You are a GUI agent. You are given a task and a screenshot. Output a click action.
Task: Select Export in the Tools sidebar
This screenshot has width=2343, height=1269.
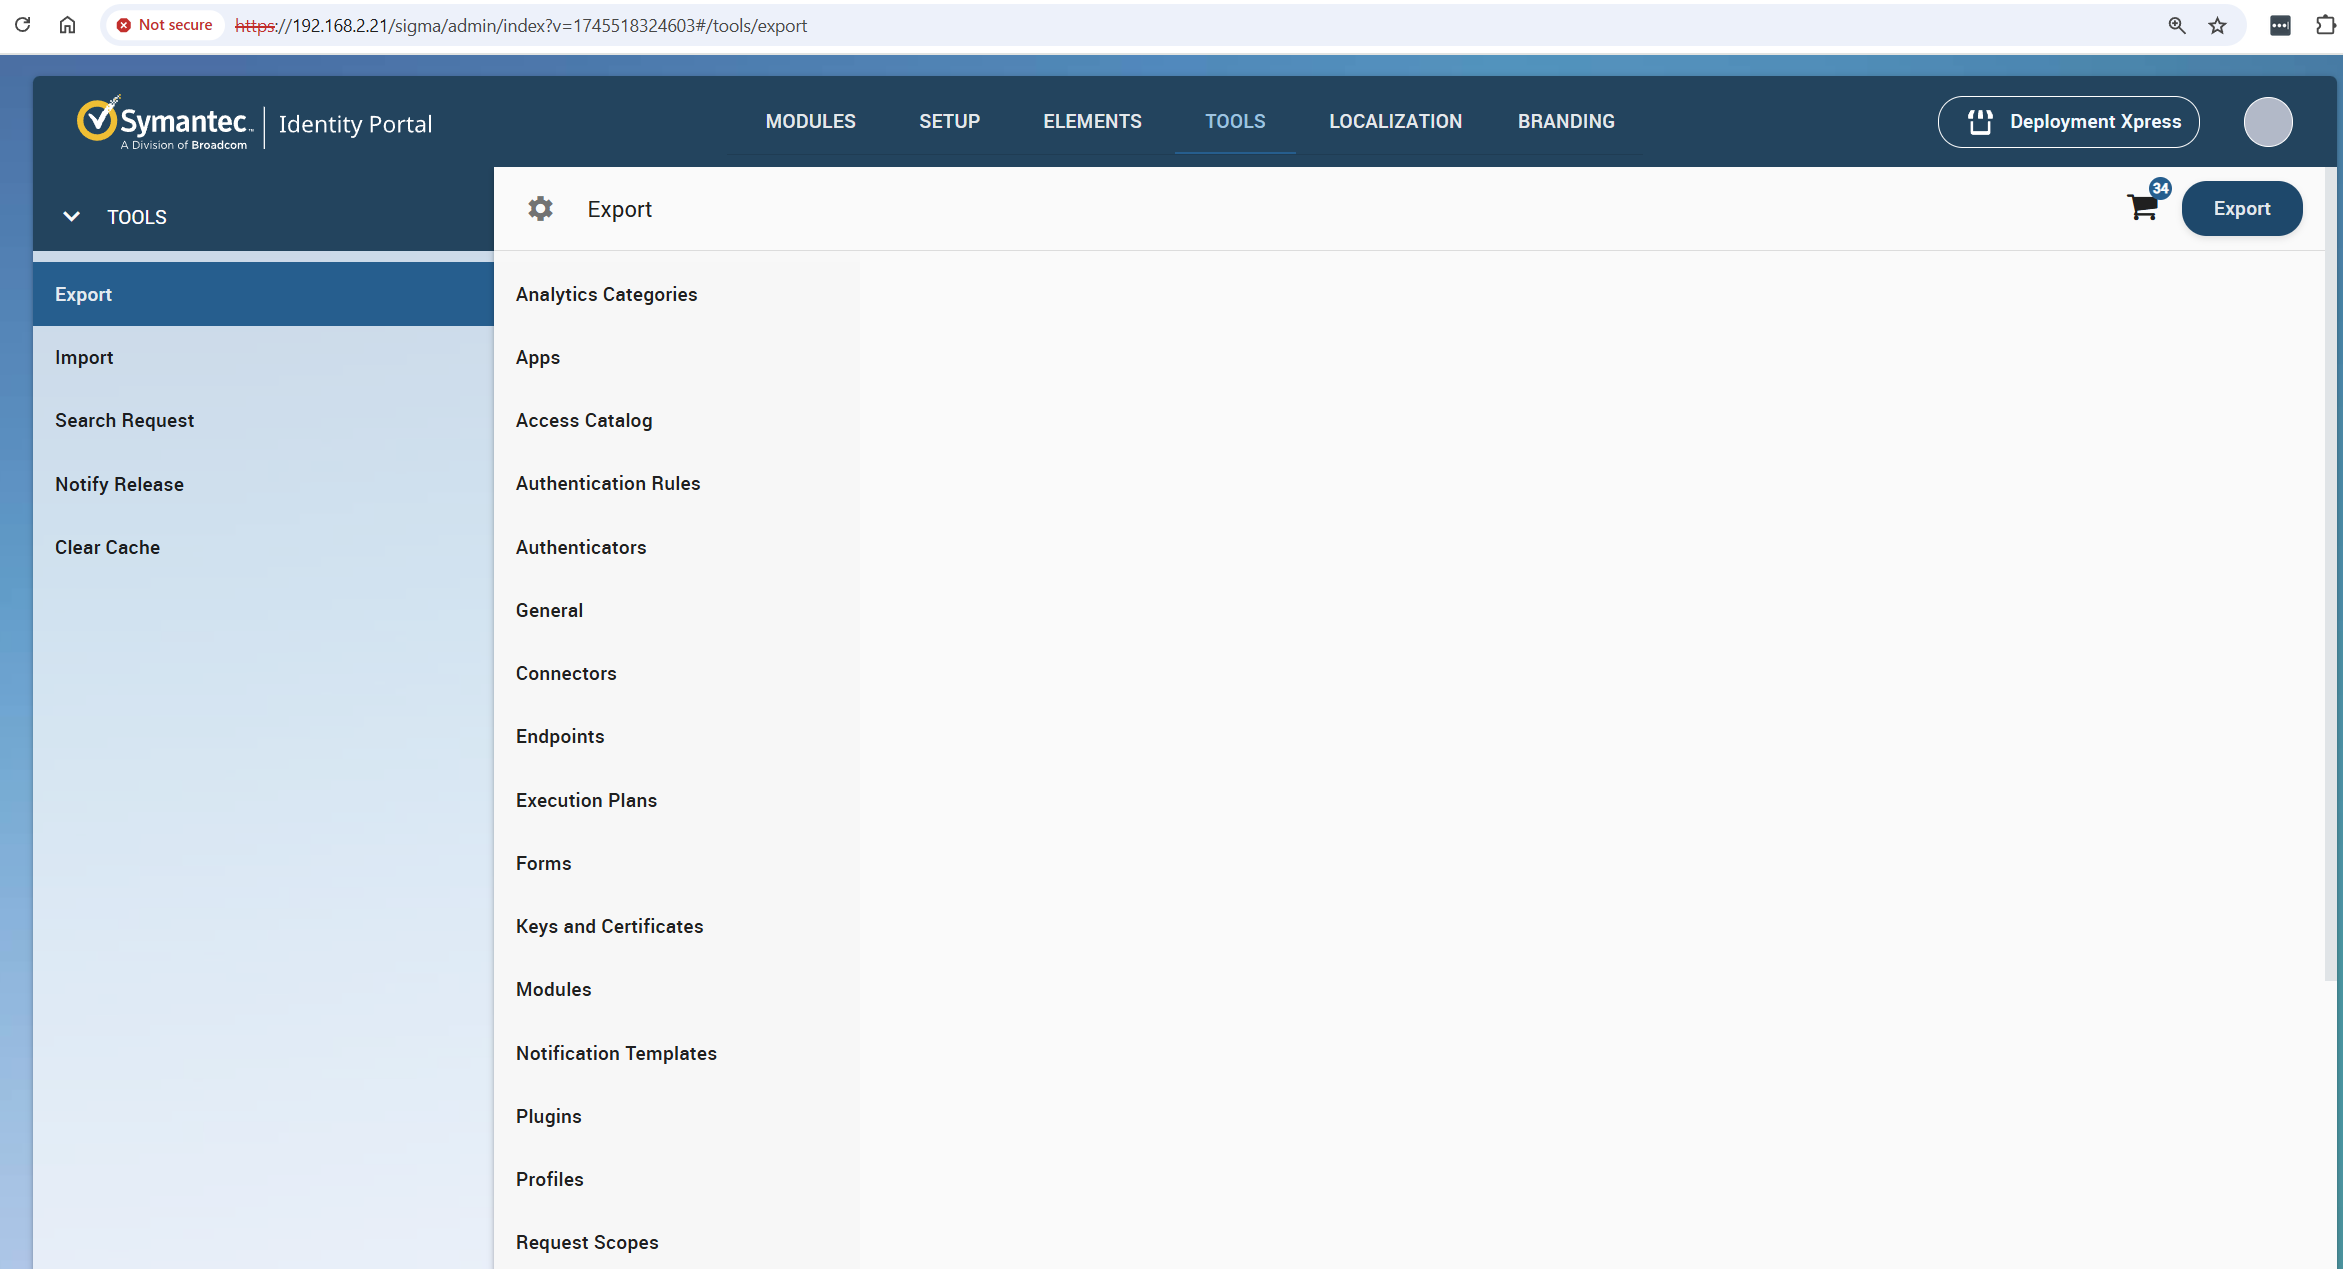pyautogui.click(x=263, y=294)
